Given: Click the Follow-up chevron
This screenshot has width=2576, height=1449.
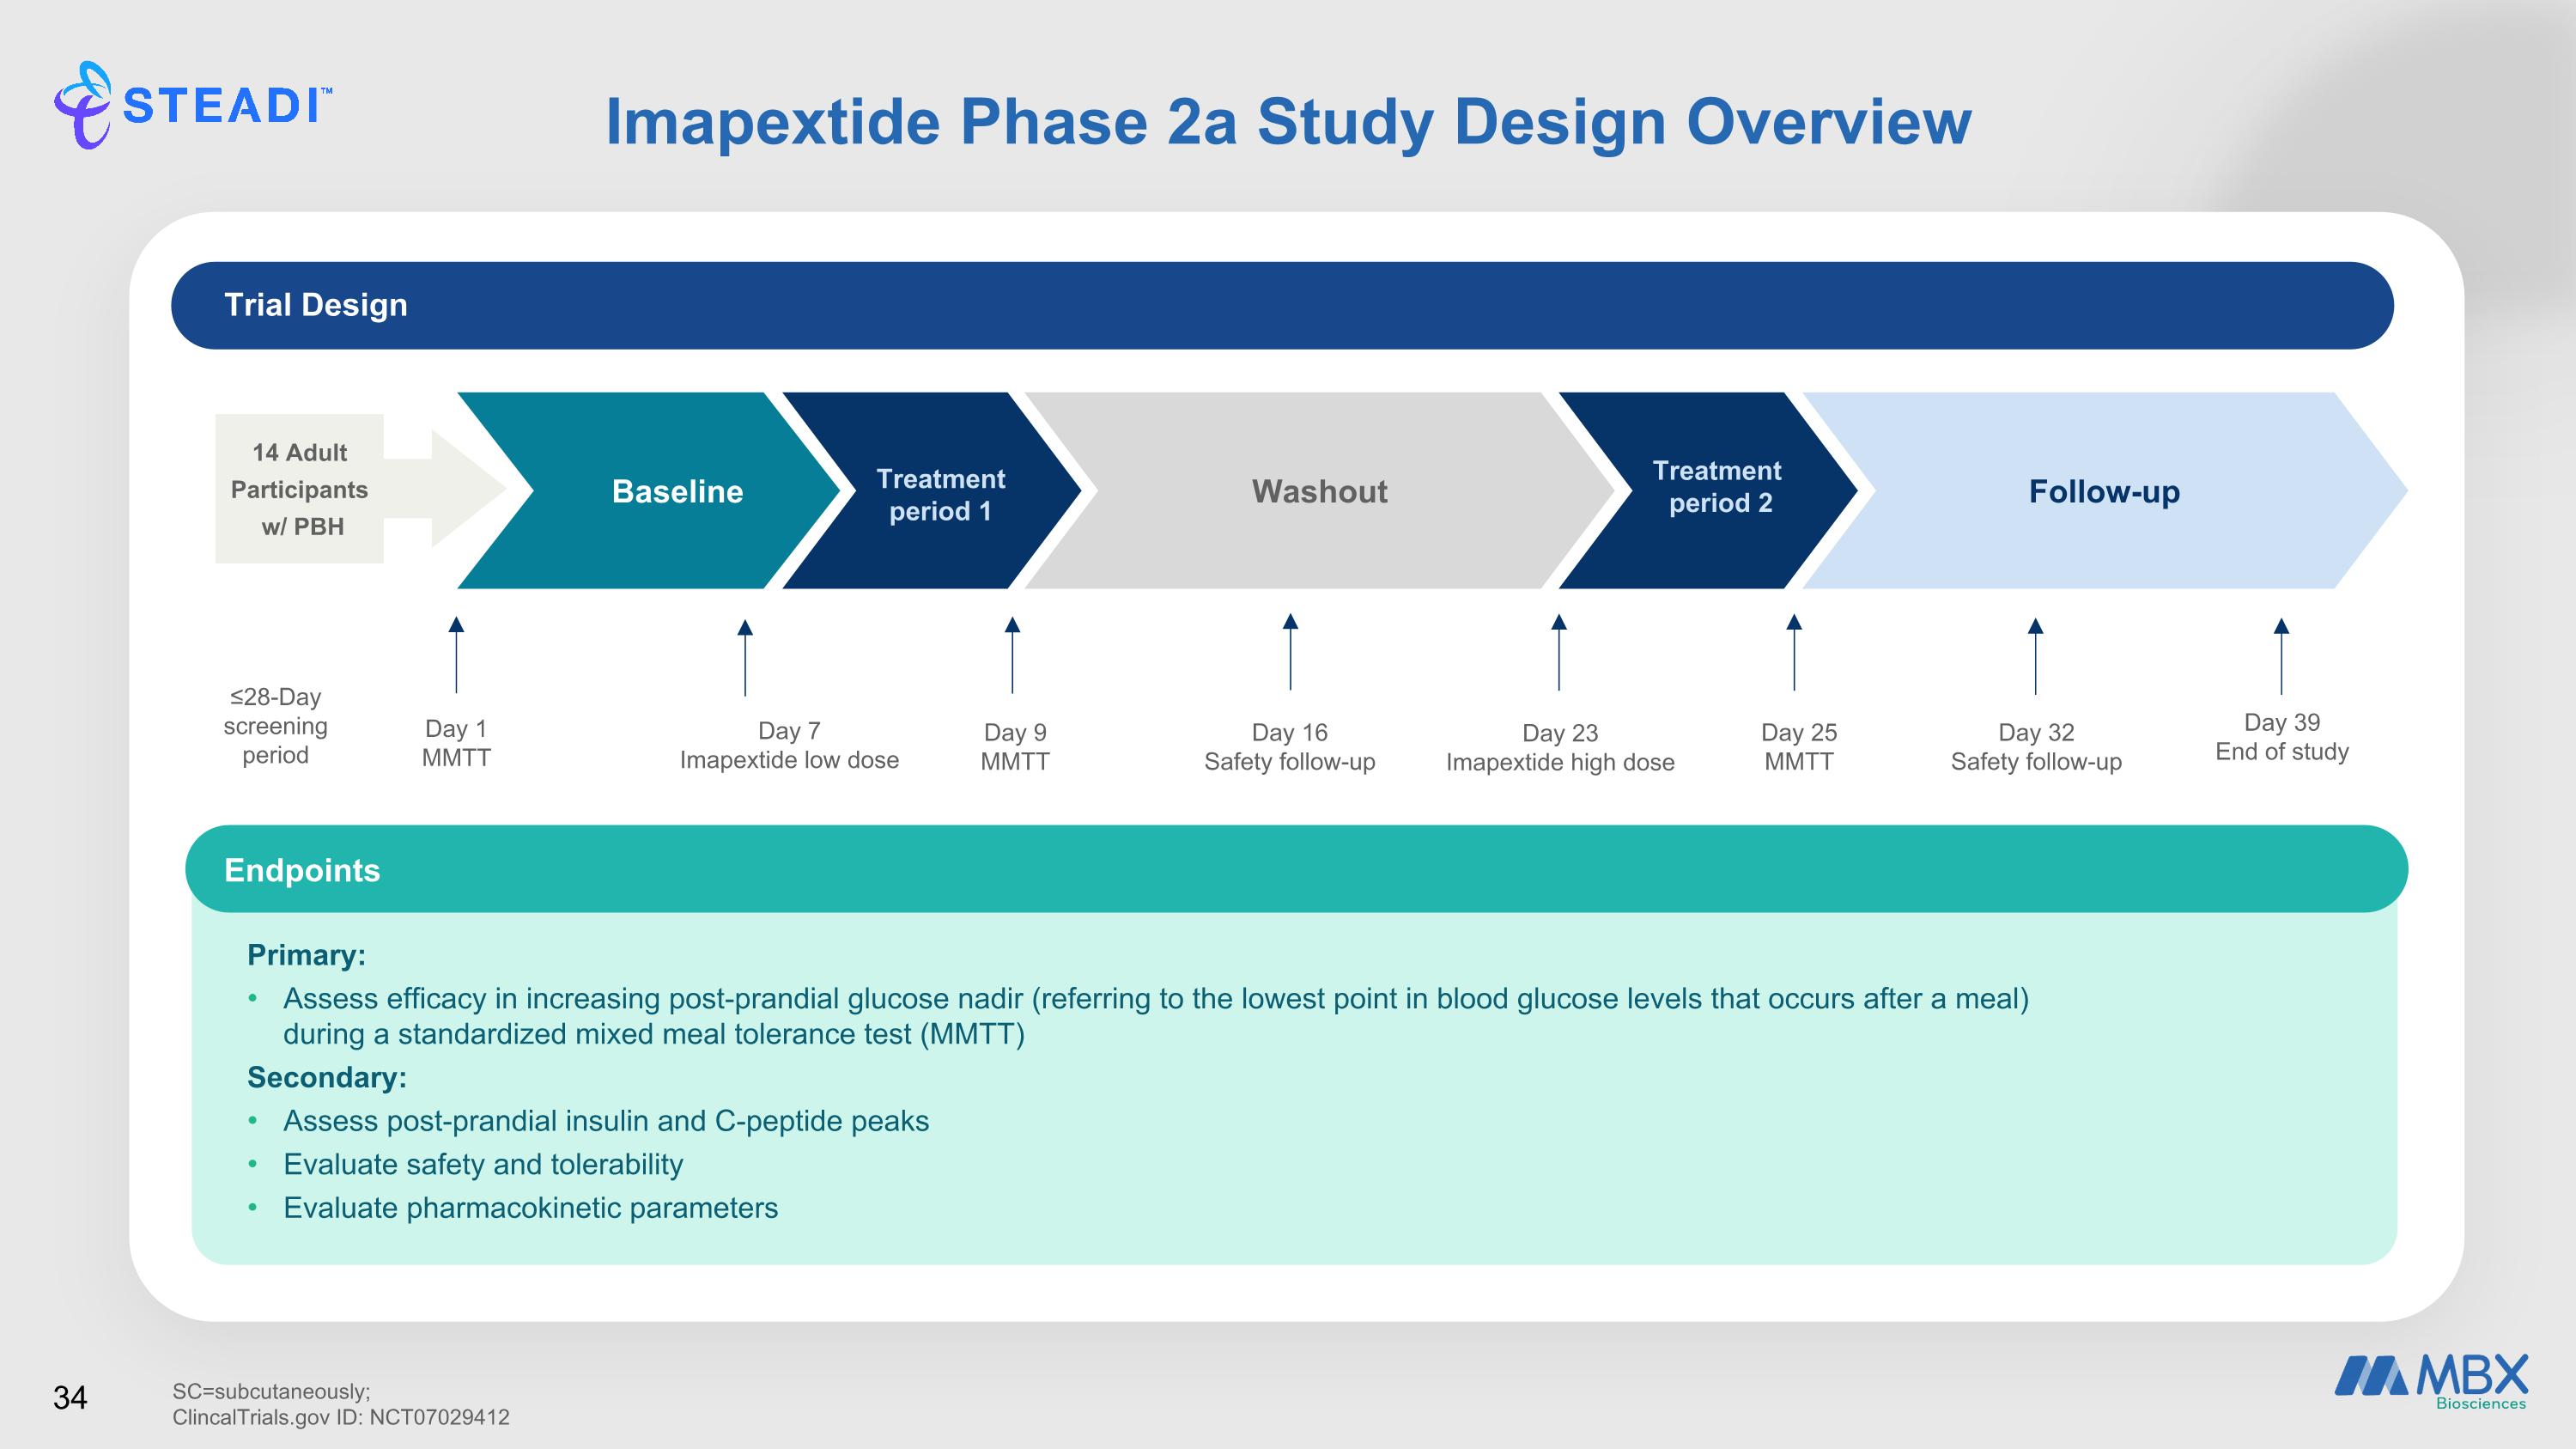Looking at the screenshot, I should coord(2105,490).
